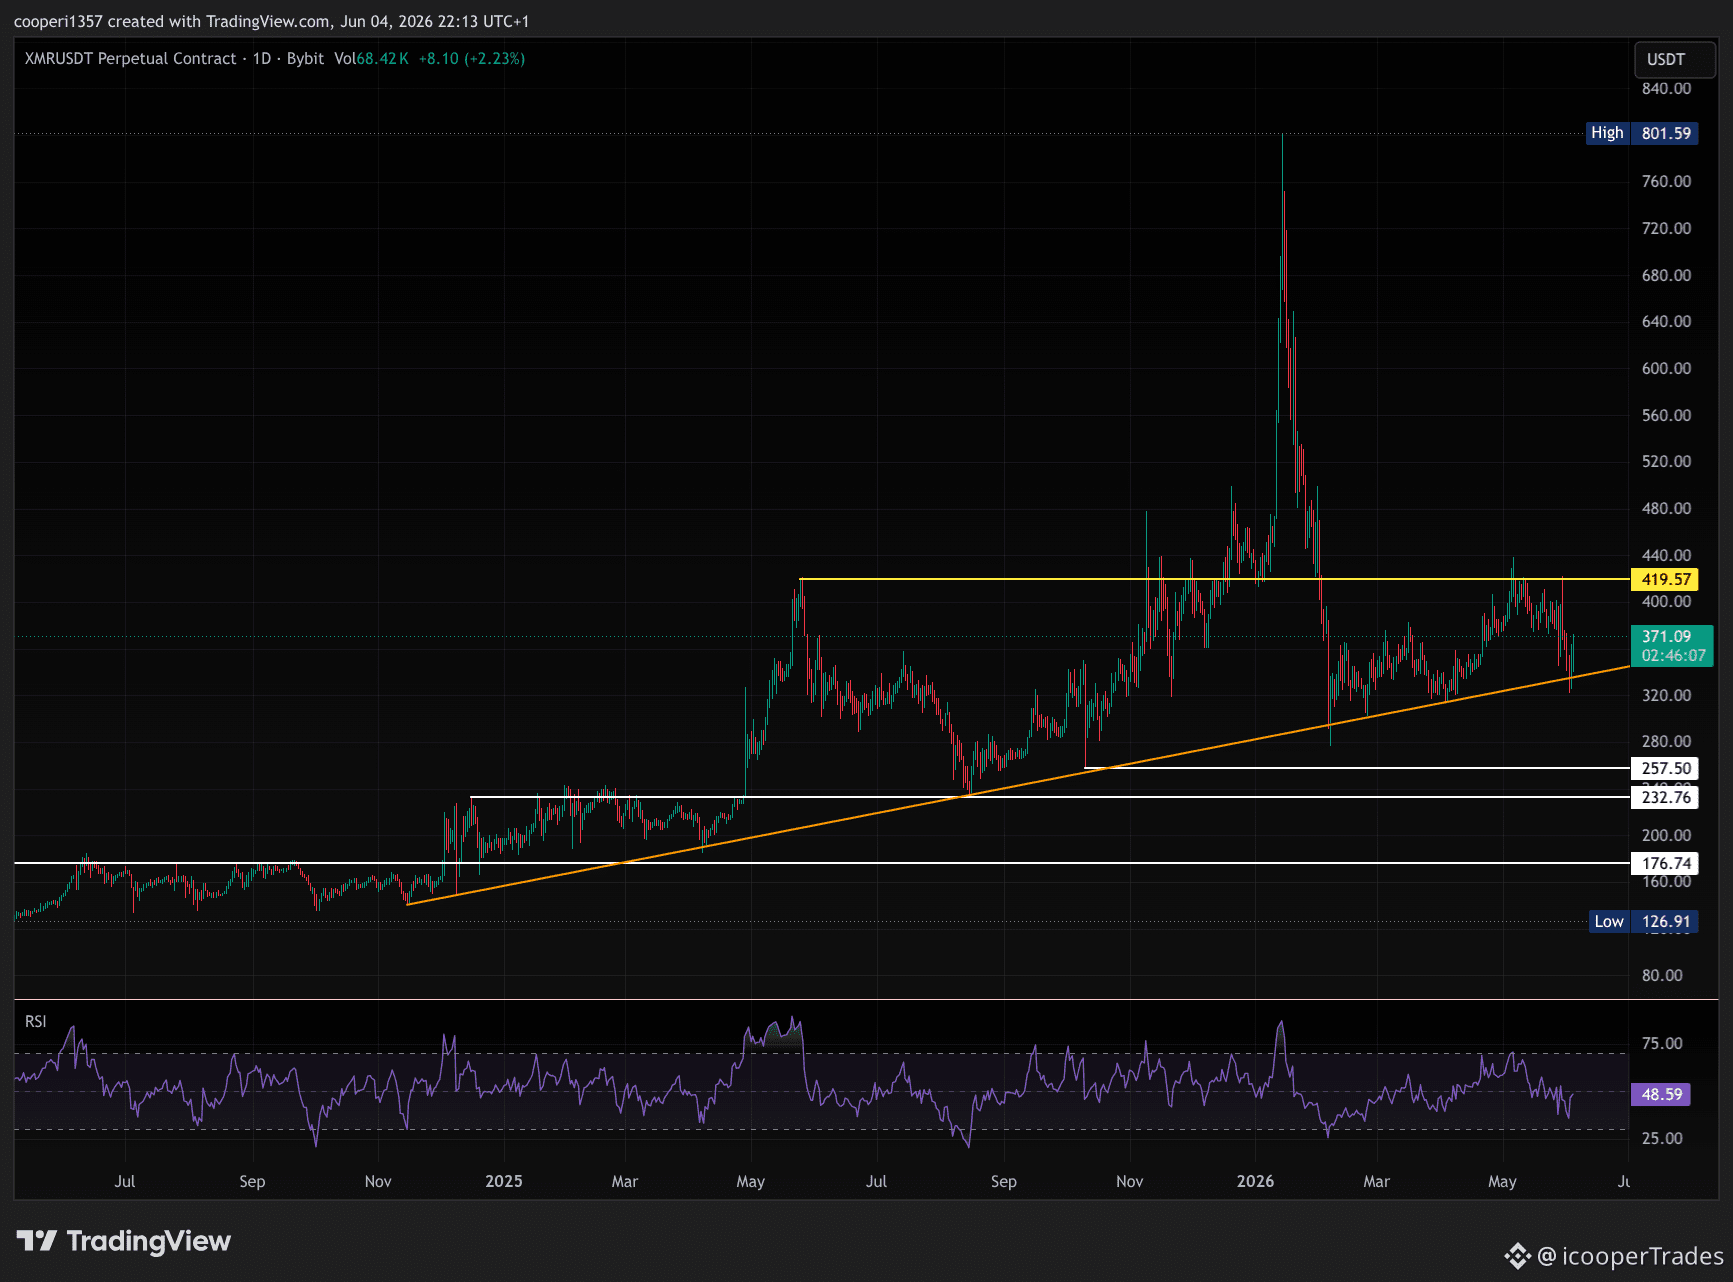
Task: Select the 257.50 horizontal level label
Action: [1665, 768]
